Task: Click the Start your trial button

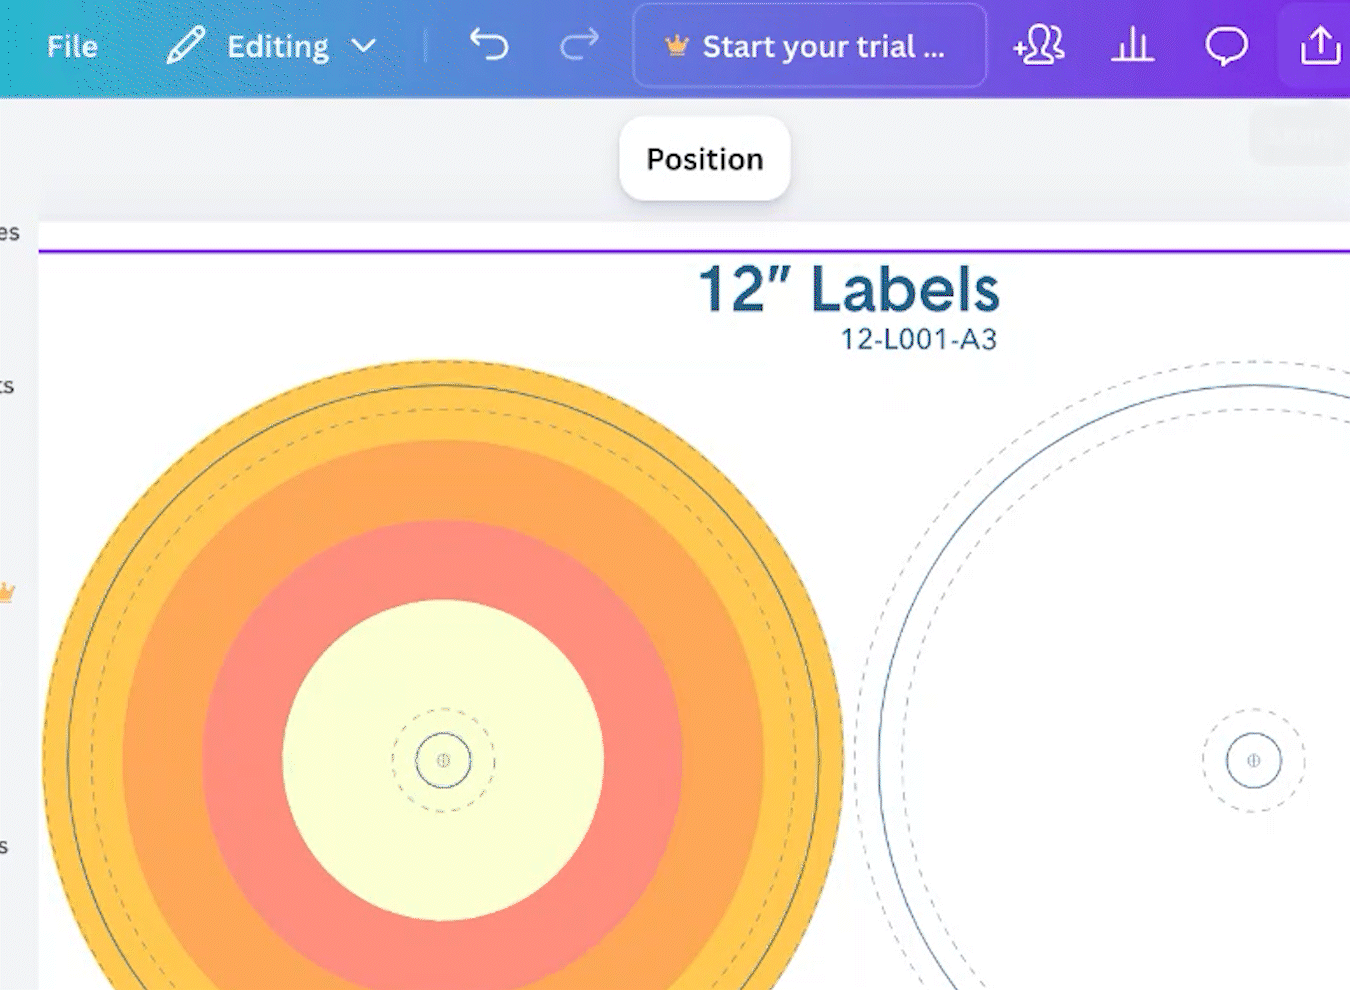Action: point(809,46)
